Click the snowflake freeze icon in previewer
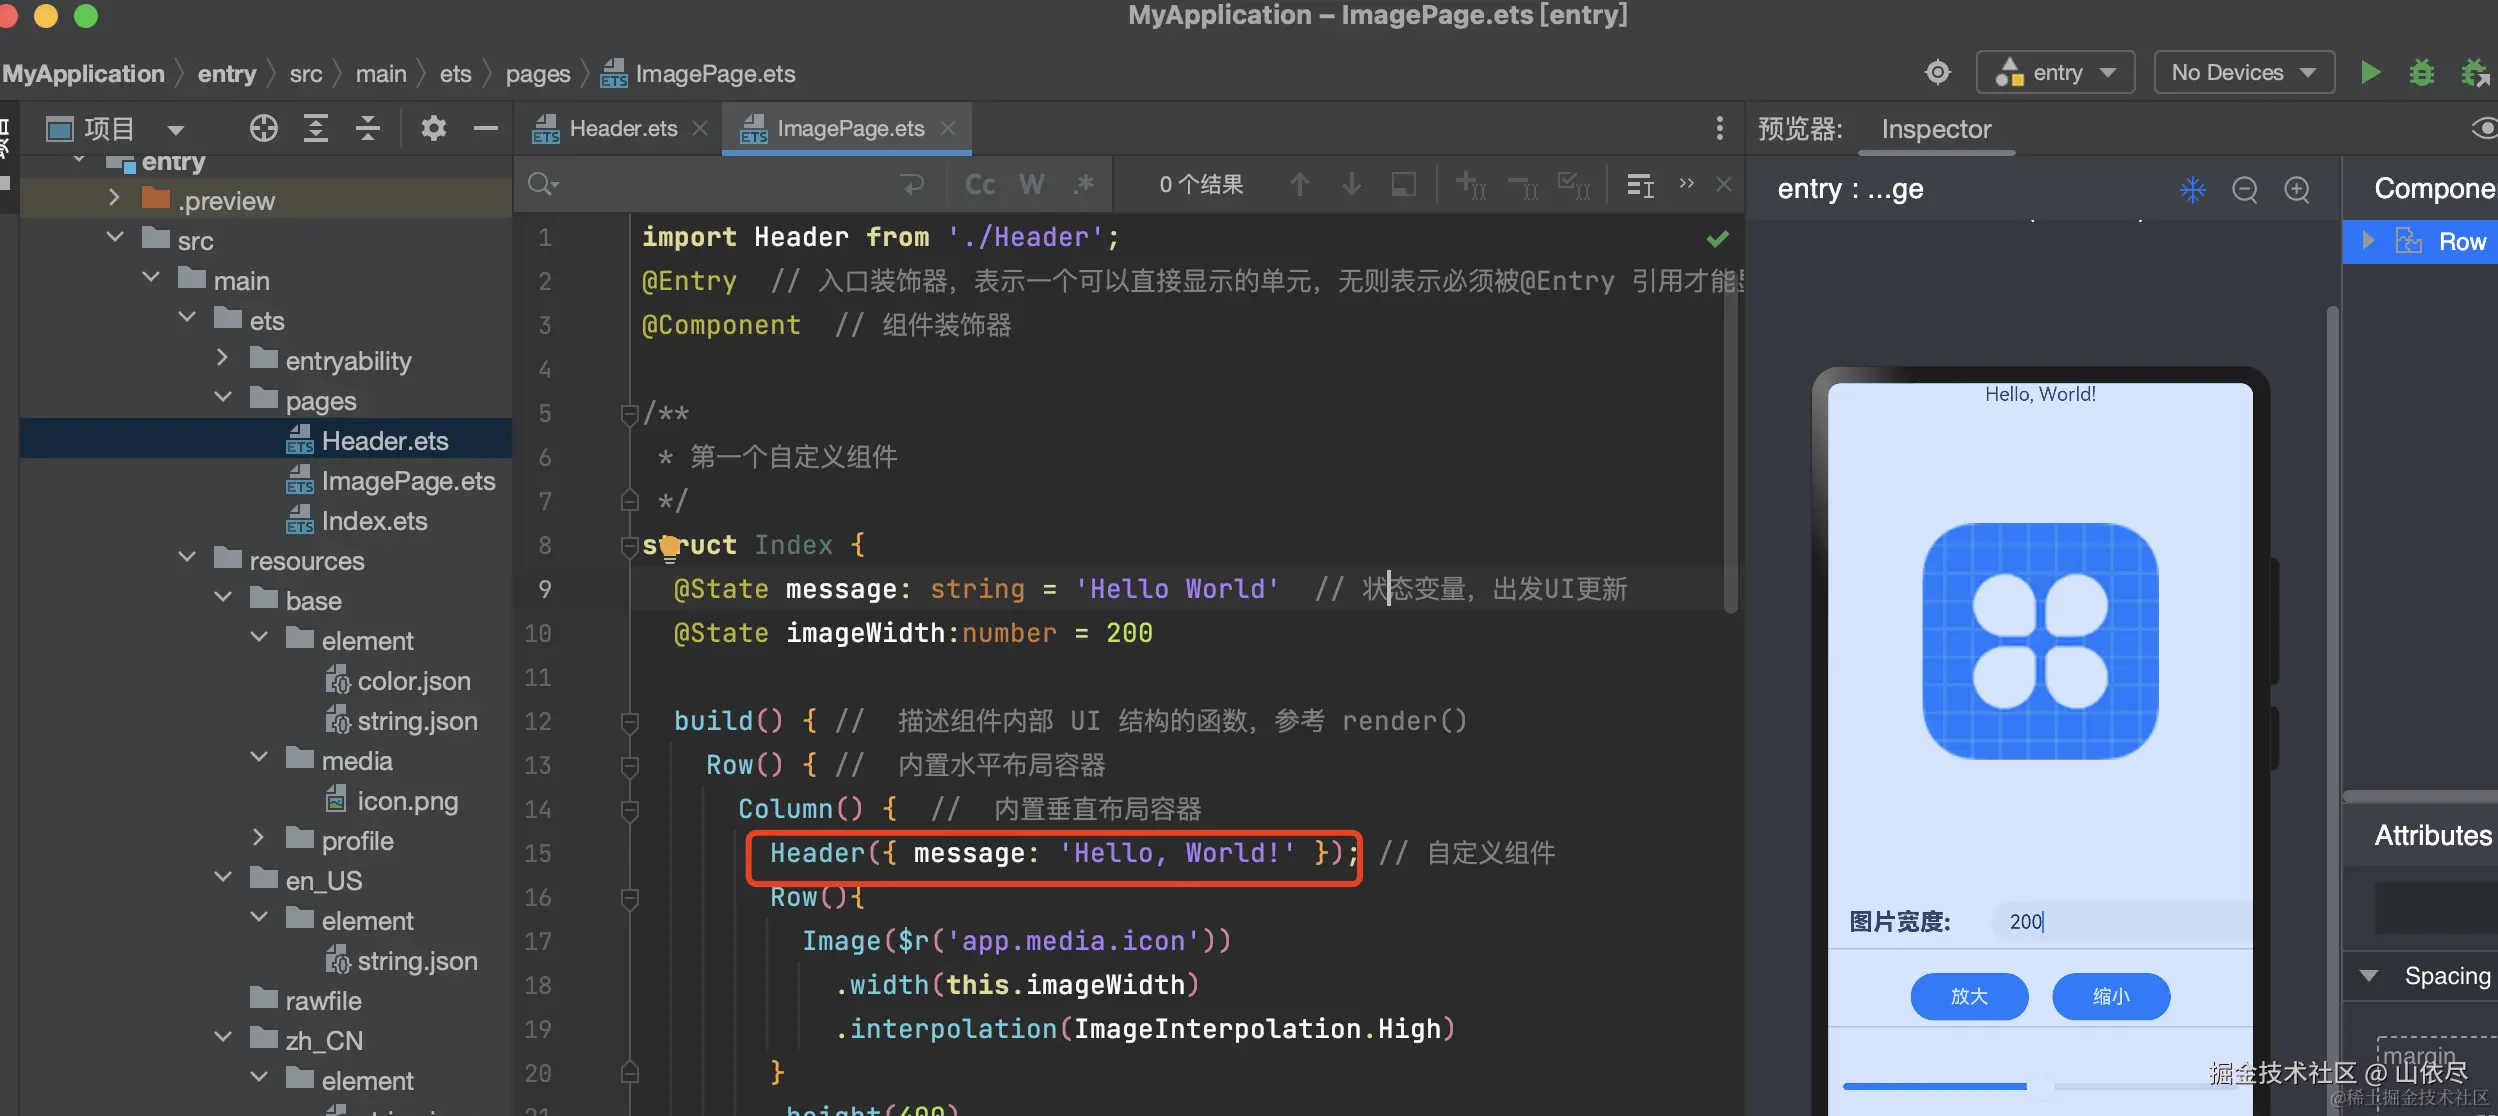Screen dimensions: 2498x1116 (x=2192, y=189)
